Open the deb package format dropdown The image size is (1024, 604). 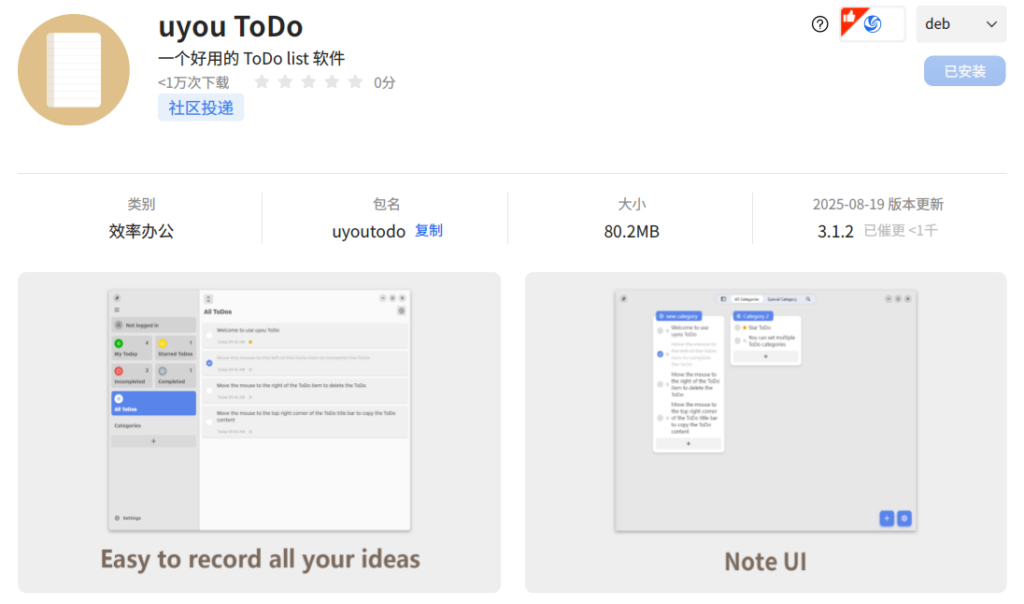pos(960,24)
